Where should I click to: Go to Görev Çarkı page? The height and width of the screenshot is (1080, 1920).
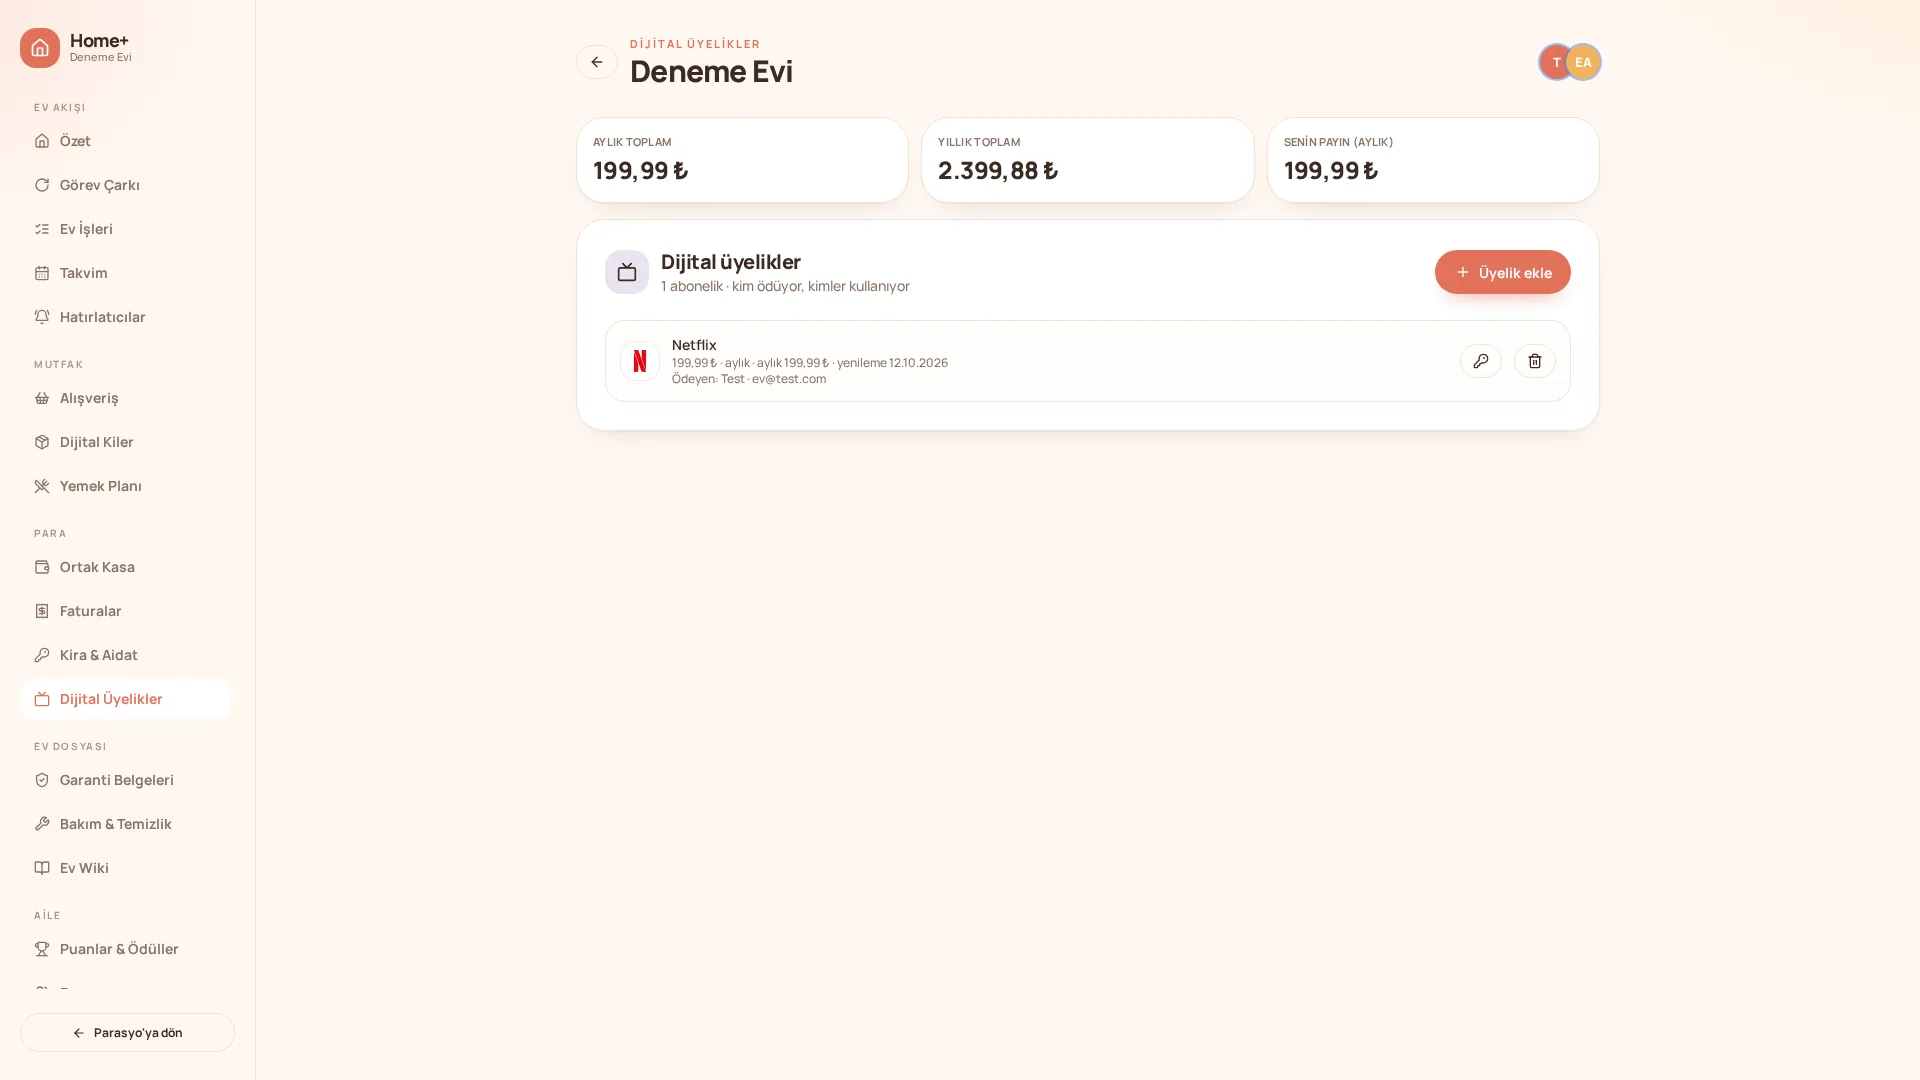[125, 185]
